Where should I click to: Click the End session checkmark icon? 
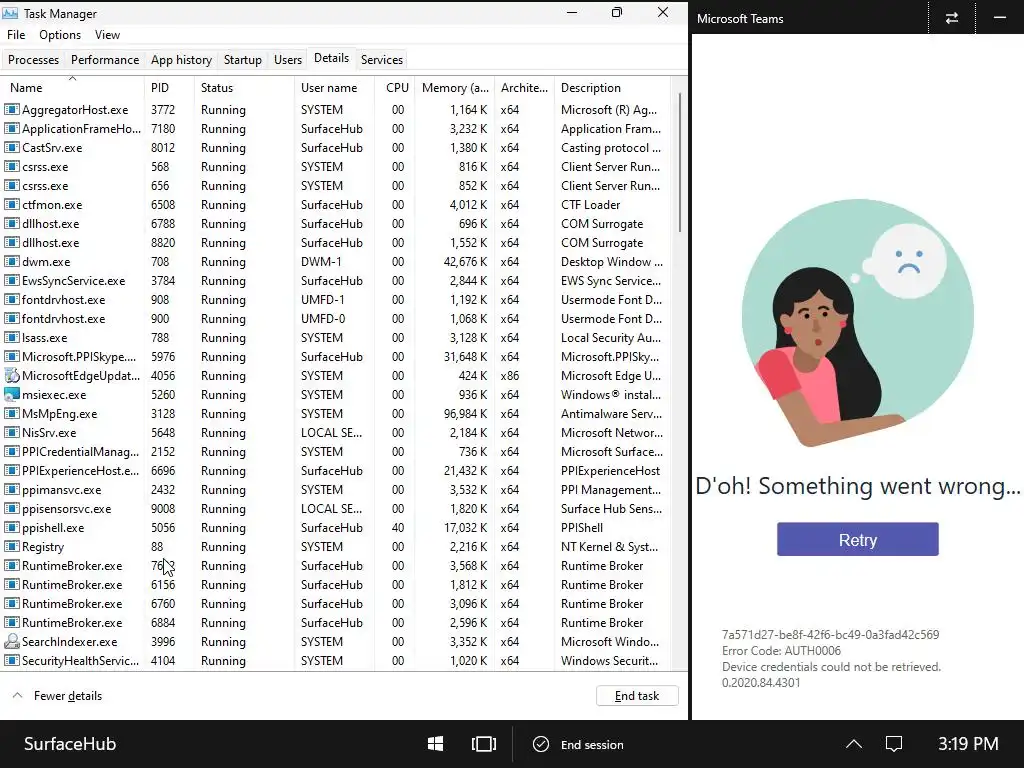click(541, 744)
